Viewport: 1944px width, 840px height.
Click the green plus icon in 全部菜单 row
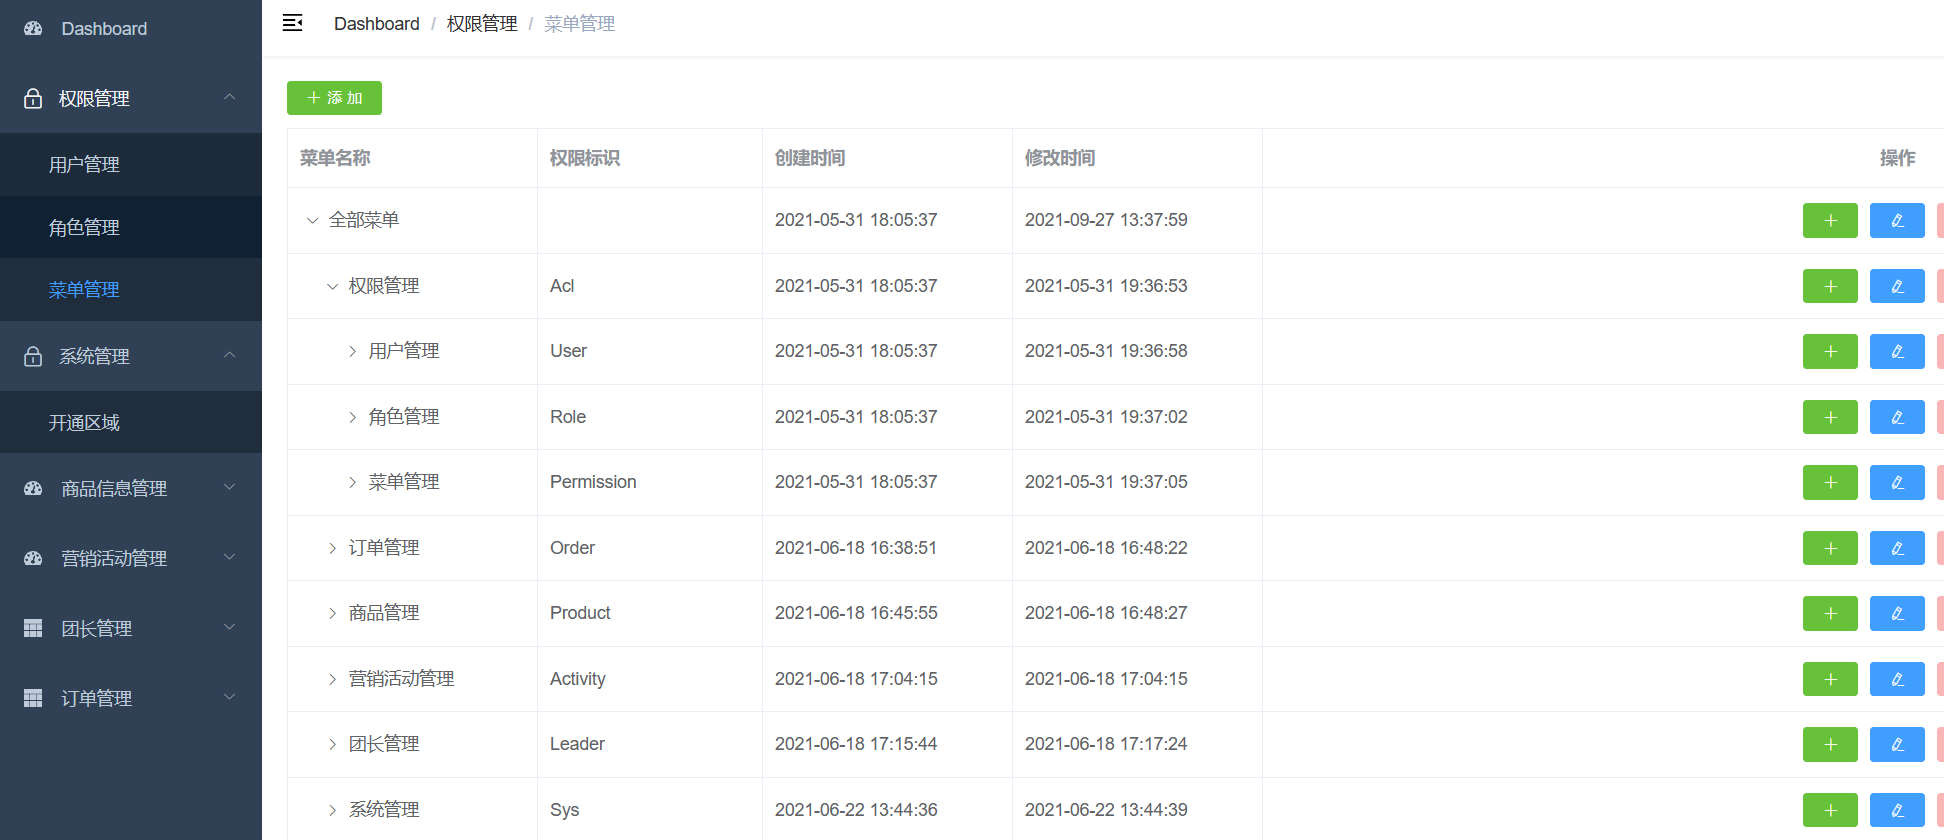click(x=1829, y=220)
